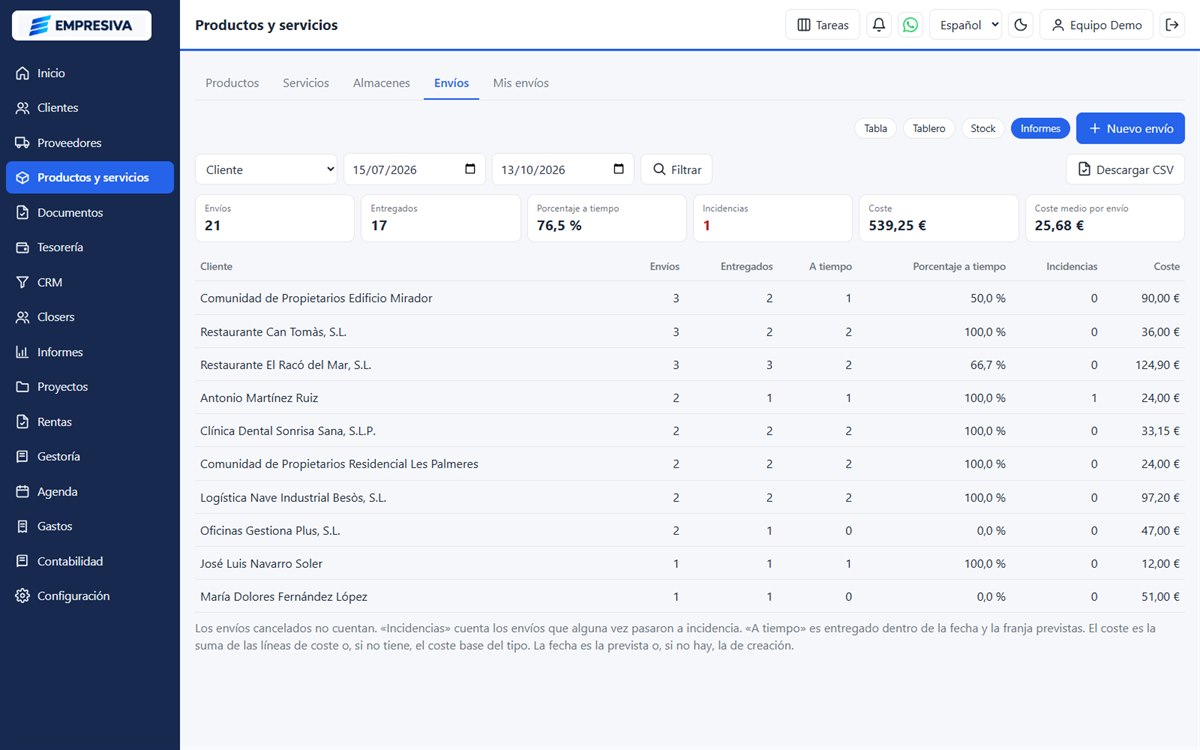Switch to Stock view
Screen dimensions: 1200x750
pyautogui.click(x=983, y=129)
